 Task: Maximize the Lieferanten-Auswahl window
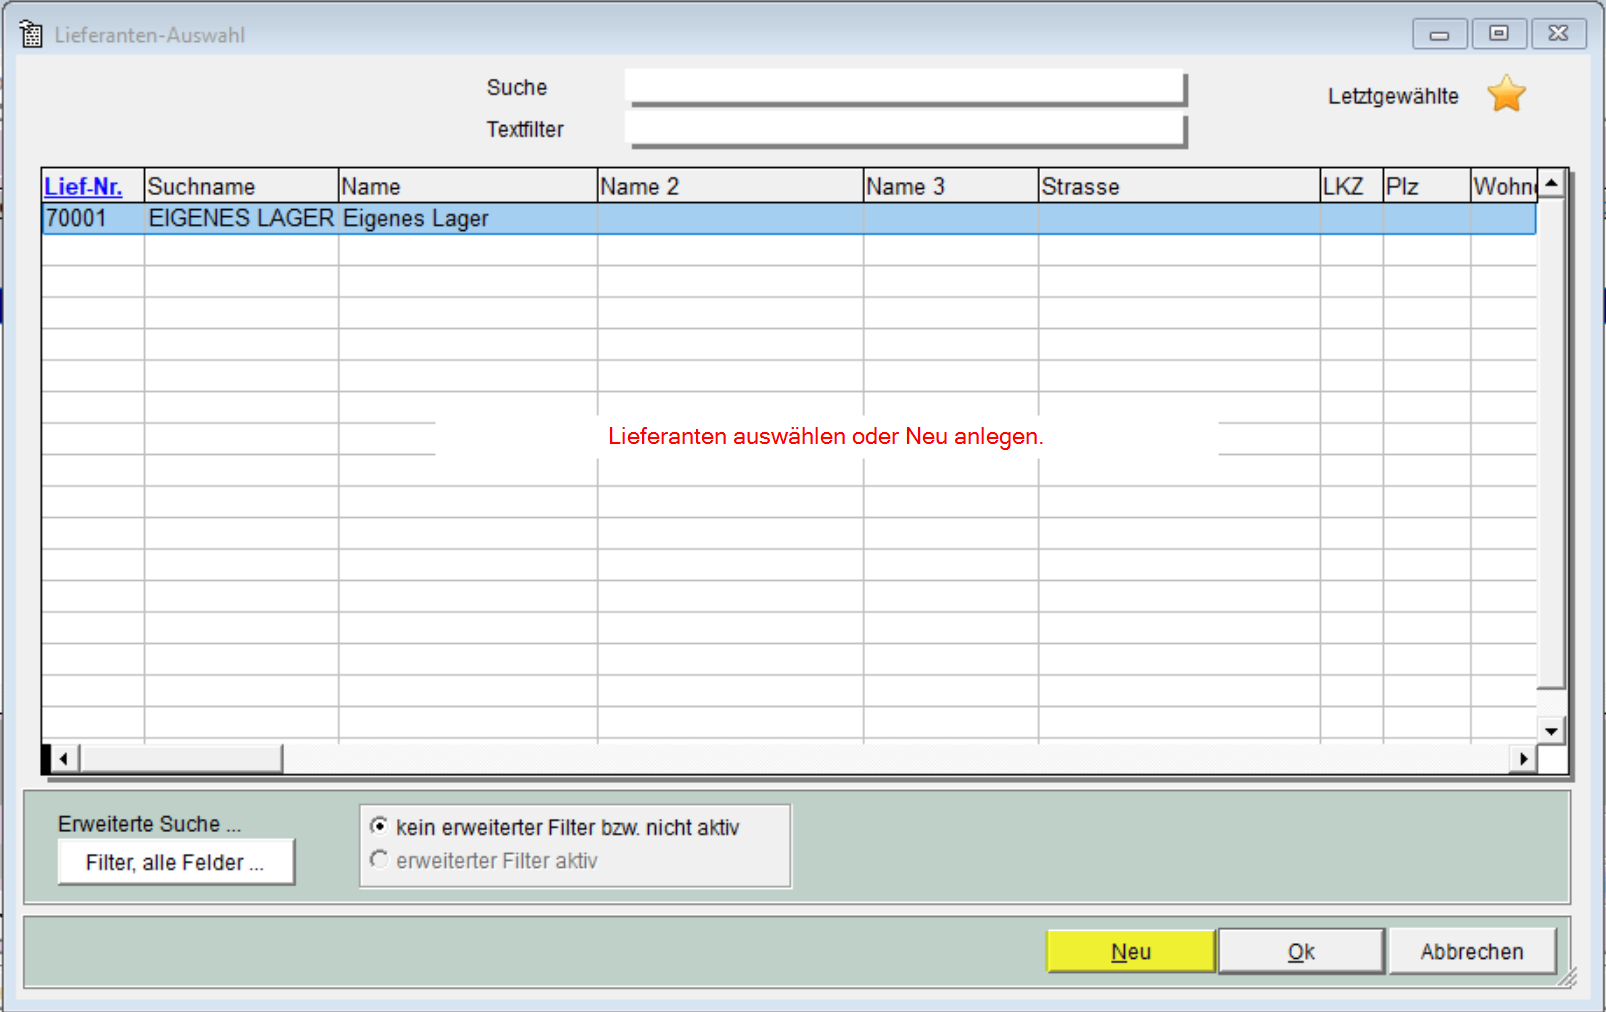[x=1499, y=34]
